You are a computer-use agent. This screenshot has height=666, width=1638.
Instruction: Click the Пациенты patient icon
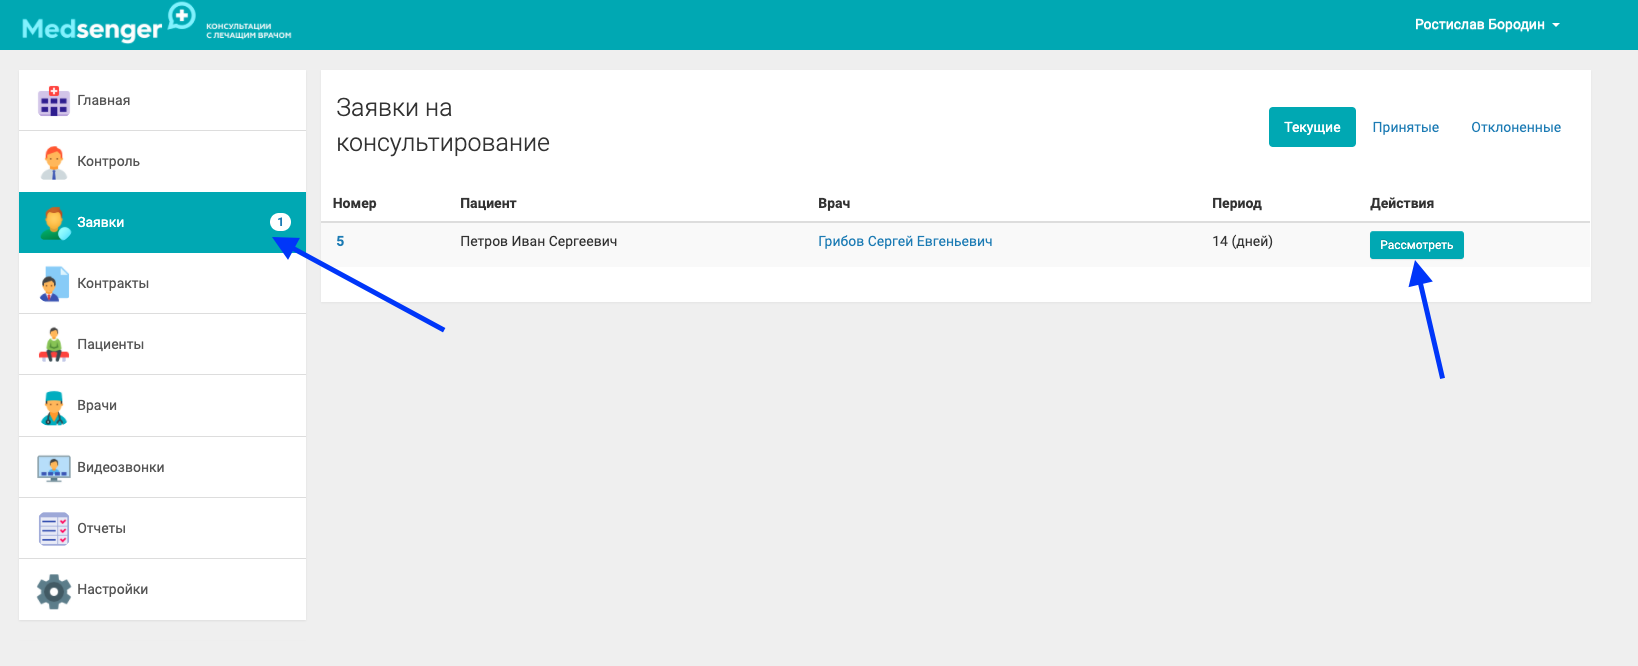tap(53, 345)
